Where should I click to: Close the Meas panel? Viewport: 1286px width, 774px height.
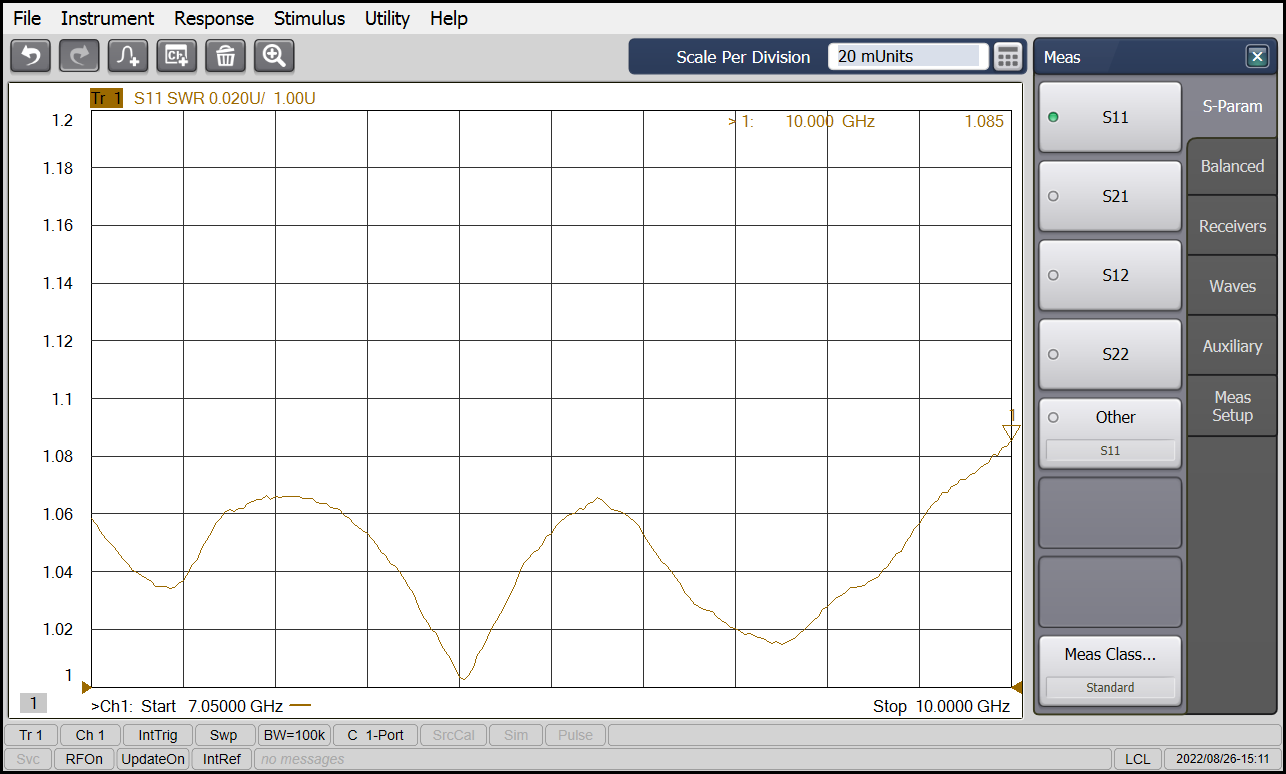pyautogui.click(x=1257, y=57)
